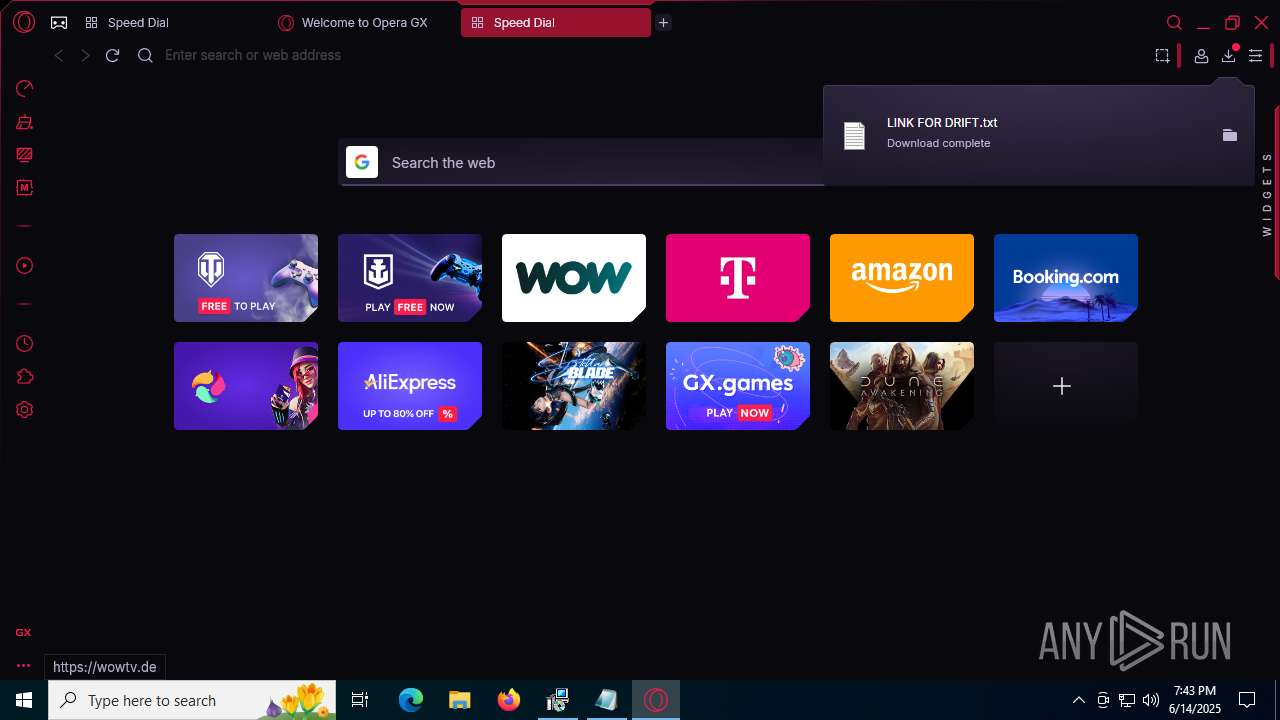Open the Easy Setup menu icon

[1255, 56]
